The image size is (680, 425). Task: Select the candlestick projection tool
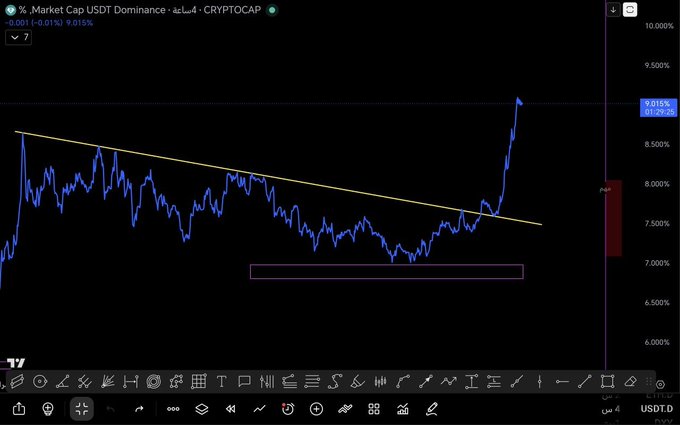point(380,382)
